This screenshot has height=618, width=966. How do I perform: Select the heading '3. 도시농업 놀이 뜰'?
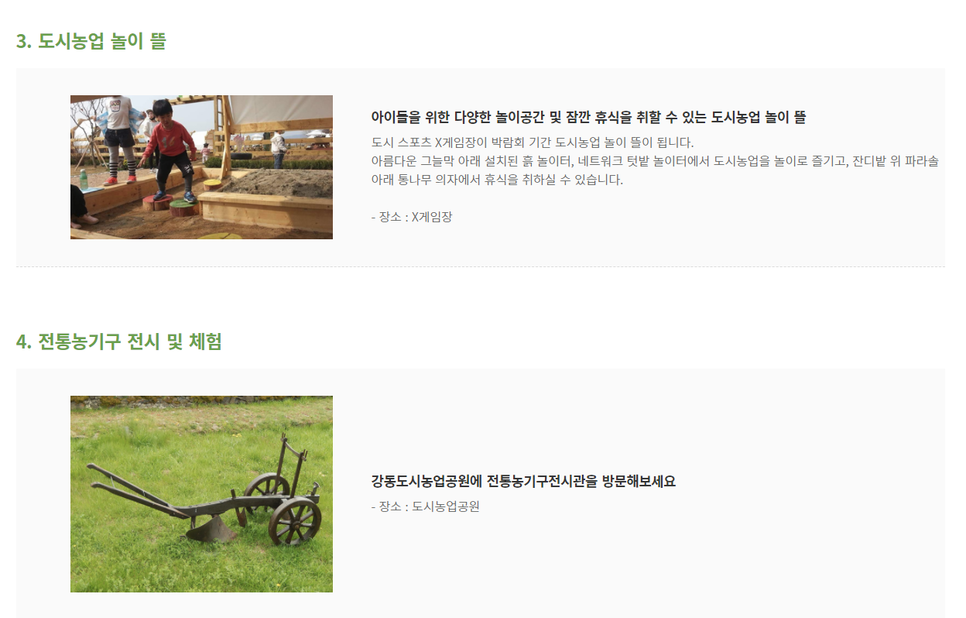pos(91,41)
